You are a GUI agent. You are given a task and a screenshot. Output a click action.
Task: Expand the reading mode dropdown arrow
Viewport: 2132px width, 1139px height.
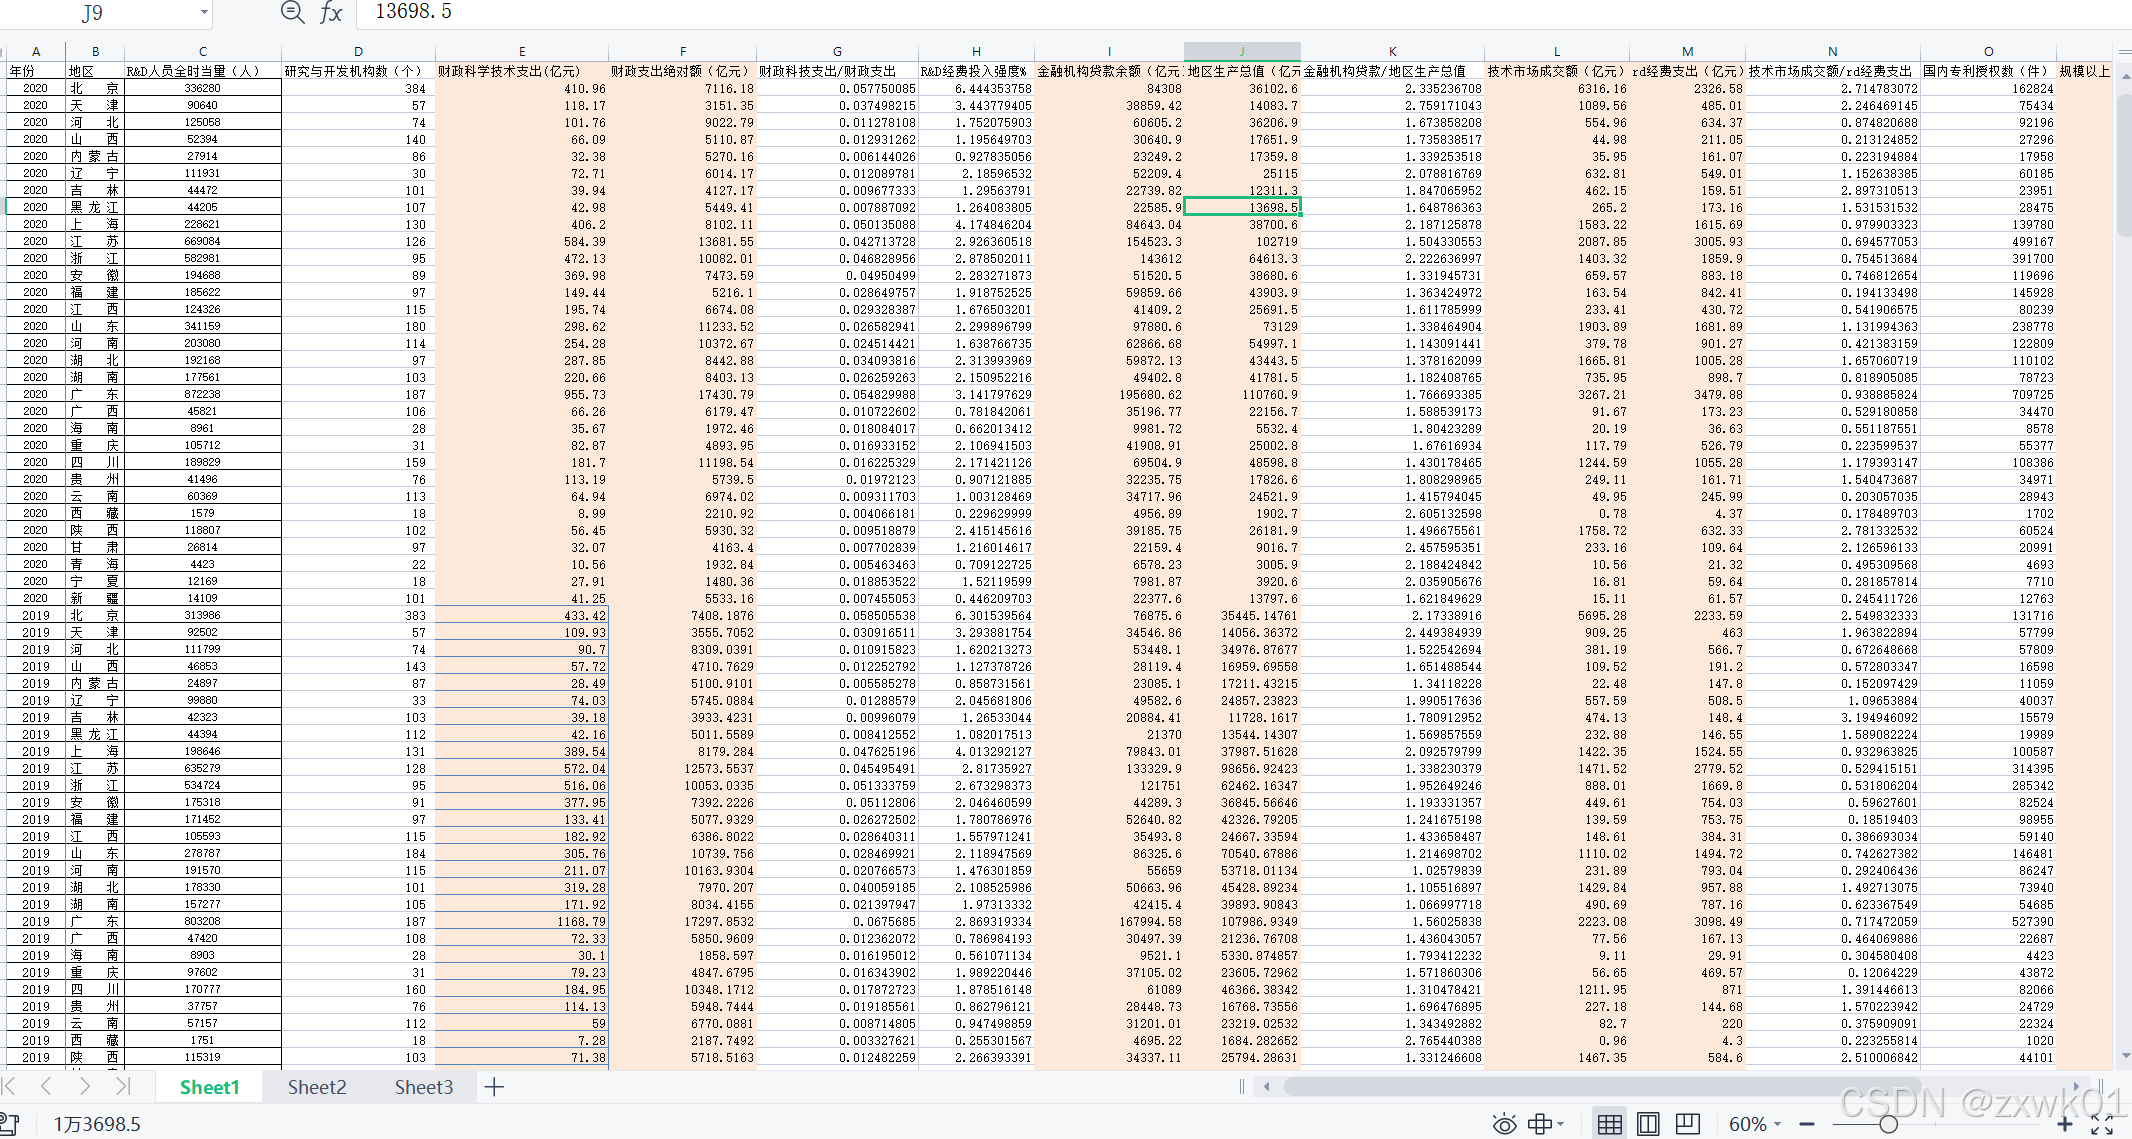1561,1124
